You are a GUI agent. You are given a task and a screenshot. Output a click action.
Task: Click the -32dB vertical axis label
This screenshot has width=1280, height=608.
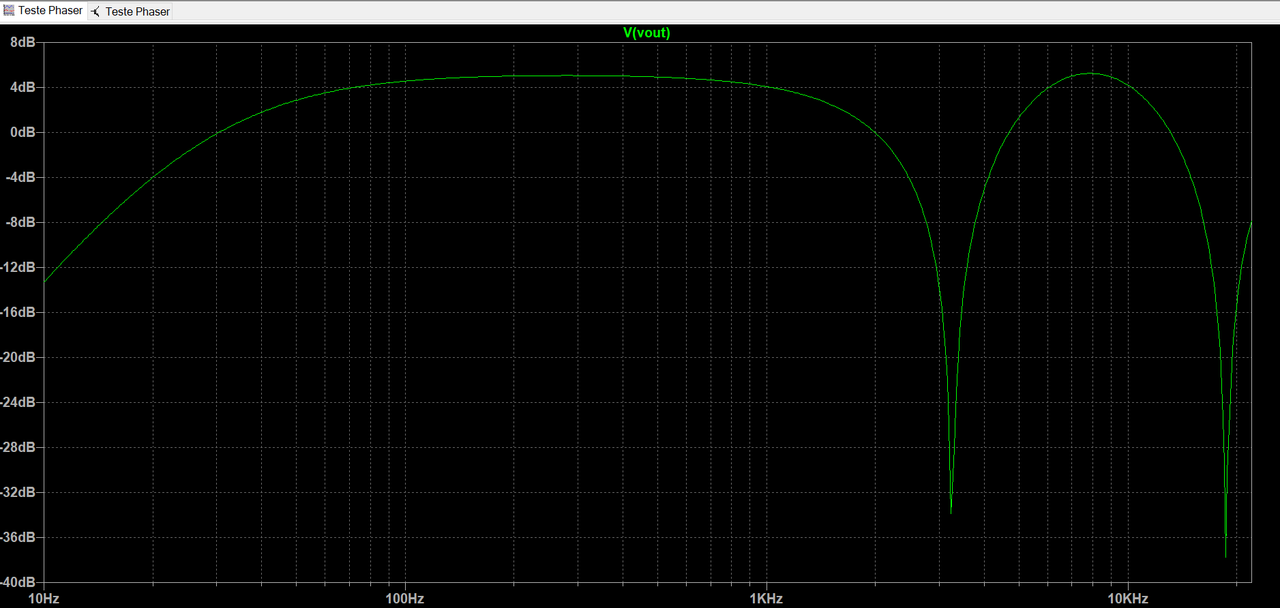coord(19,492)
